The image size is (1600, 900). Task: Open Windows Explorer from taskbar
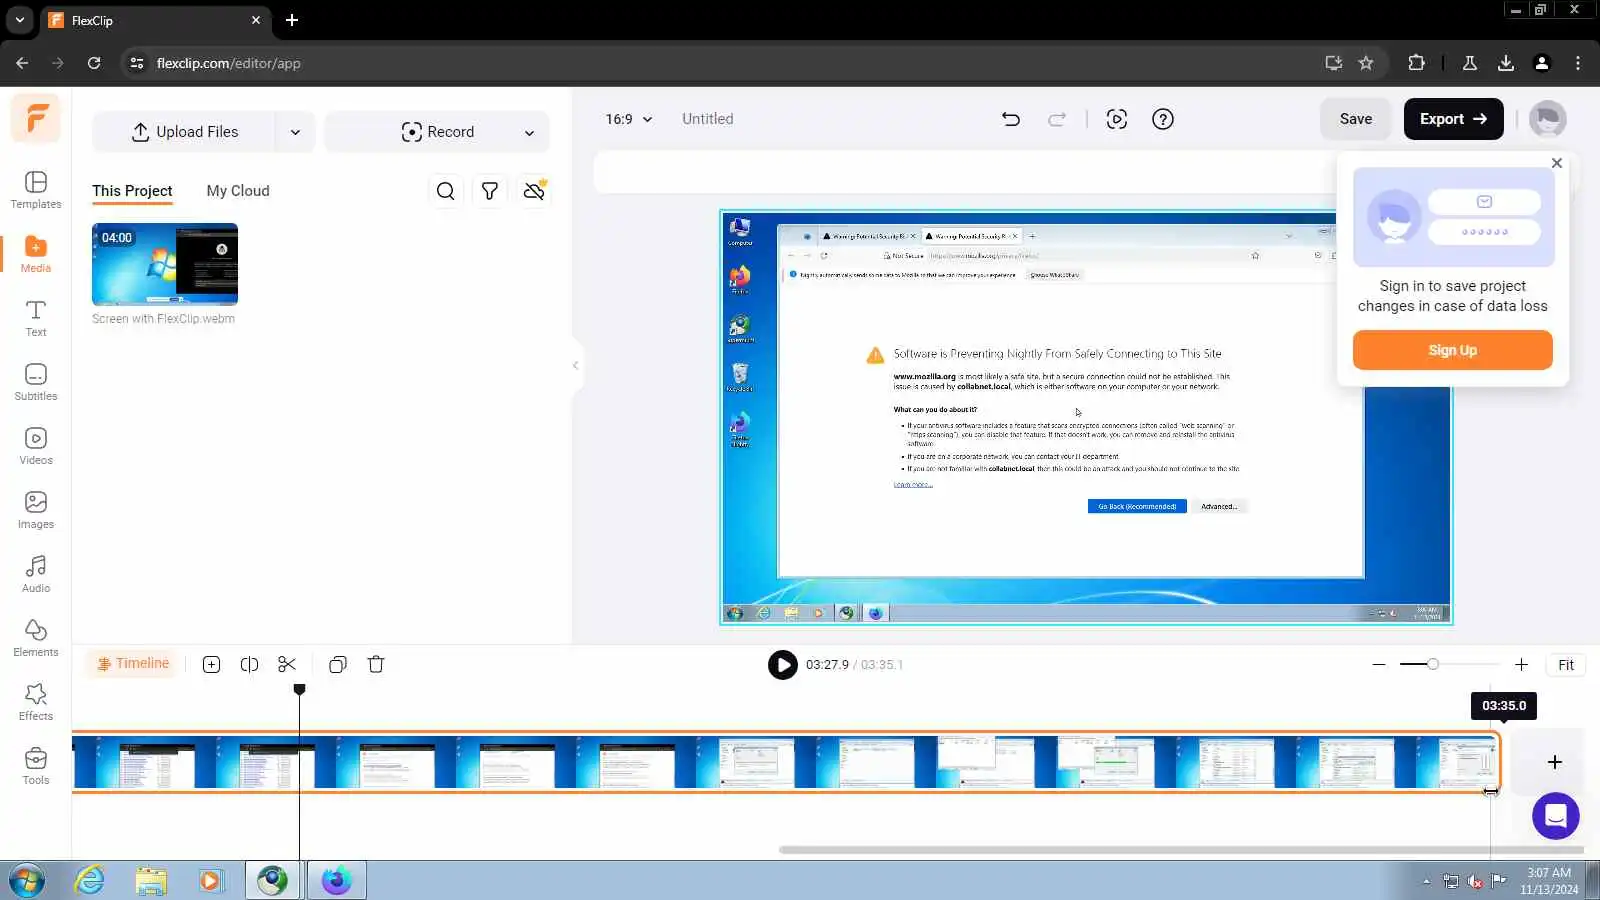coord(151,881)
